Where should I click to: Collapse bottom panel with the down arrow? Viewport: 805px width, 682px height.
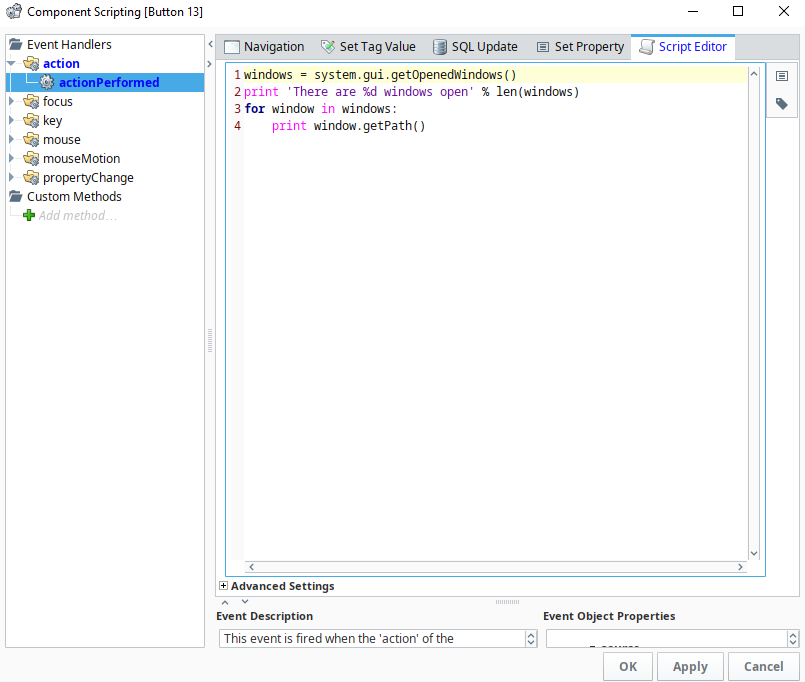click(245, 601)
